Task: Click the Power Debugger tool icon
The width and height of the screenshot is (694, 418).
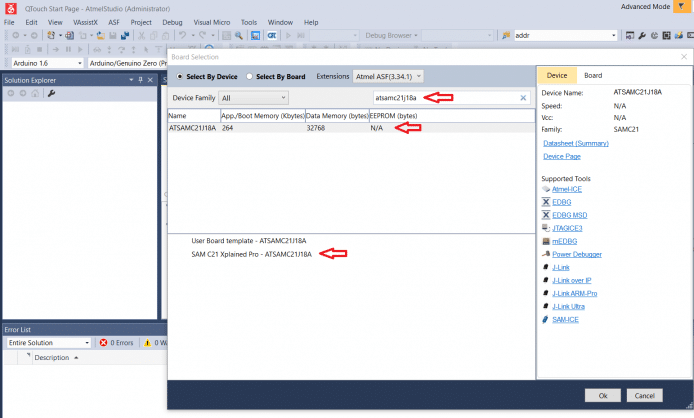Action: coord(545,254)
